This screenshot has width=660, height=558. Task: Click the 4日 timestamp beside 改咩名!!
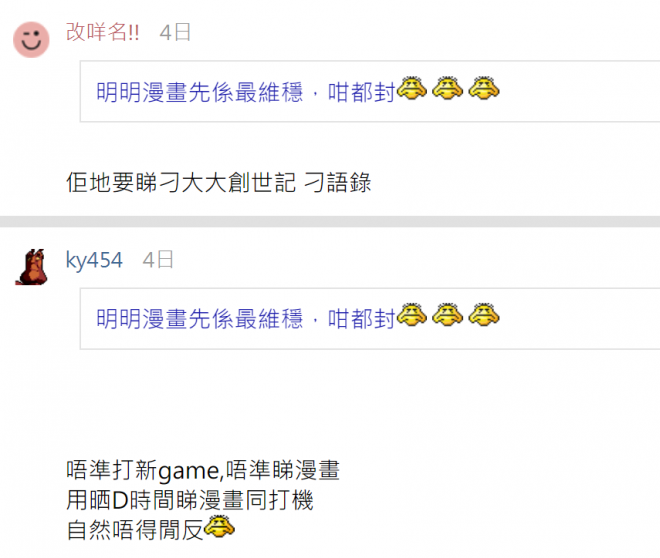tap(175, 32)
